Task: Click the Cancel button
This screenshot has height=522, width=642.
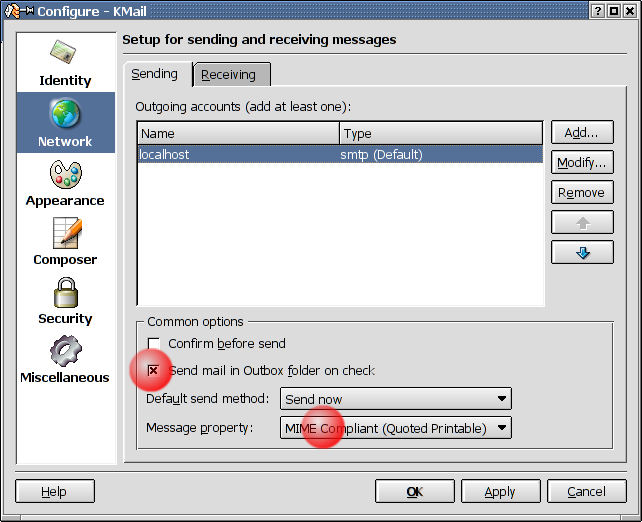Action: pos(587,491)
